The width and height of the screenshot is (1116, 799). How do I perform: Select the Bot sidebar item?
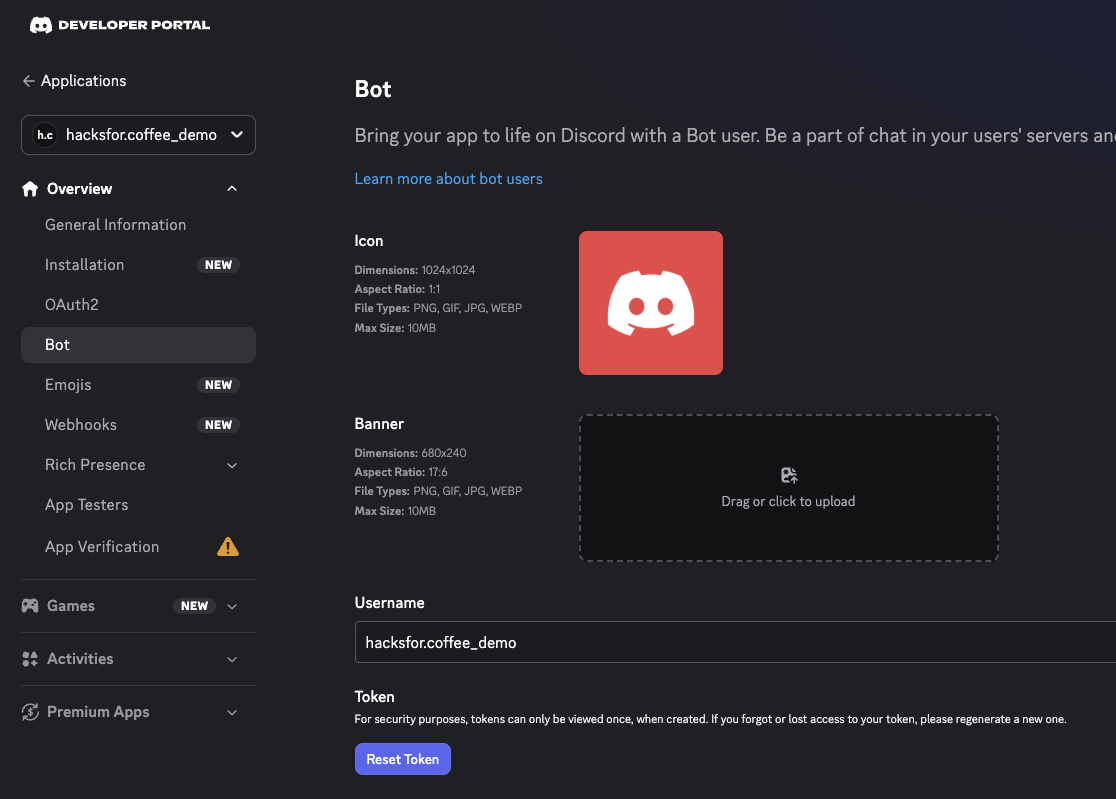pos(138,345)
